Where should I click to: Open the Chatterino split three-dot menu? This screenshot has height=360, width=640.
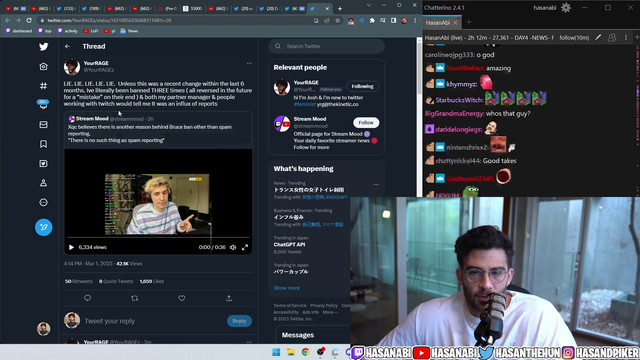pyautogui.click(x=626, y=38)
